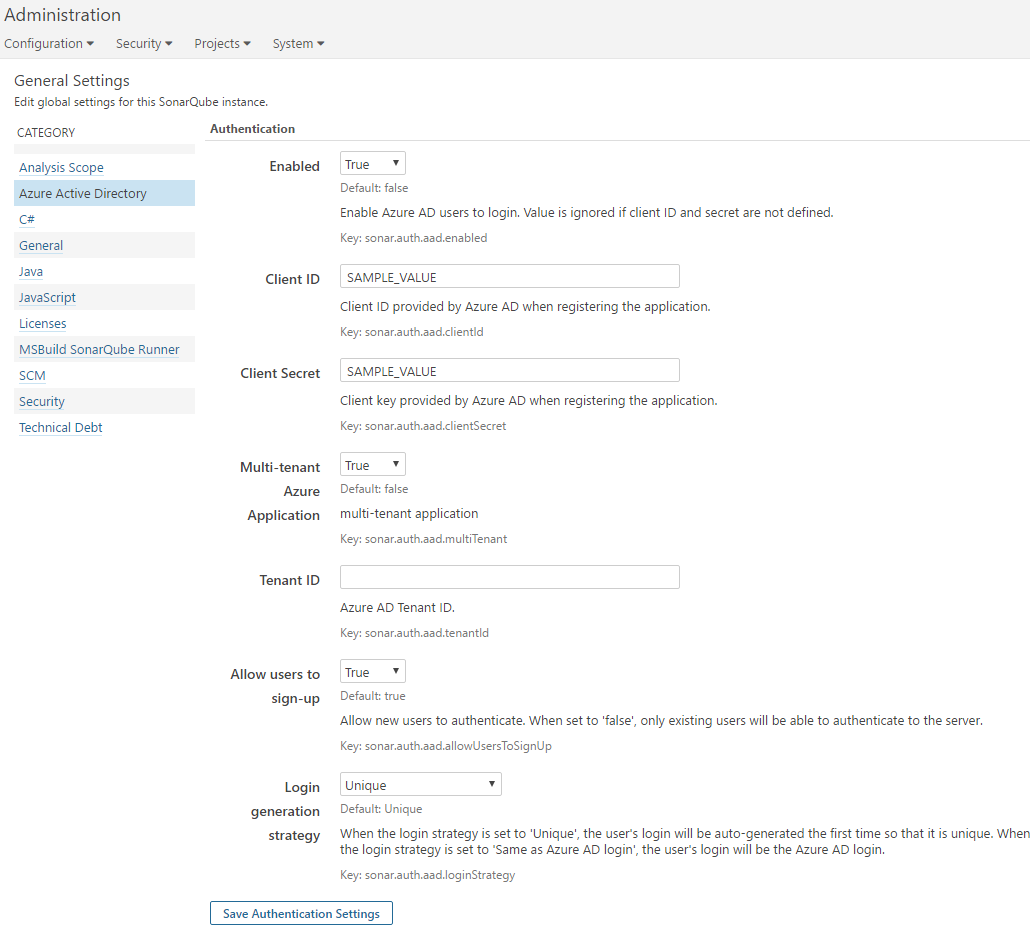Focus the Client ID input field
Image resolution: width=1030 pixels, height=937 pixels.
point(510,277)
